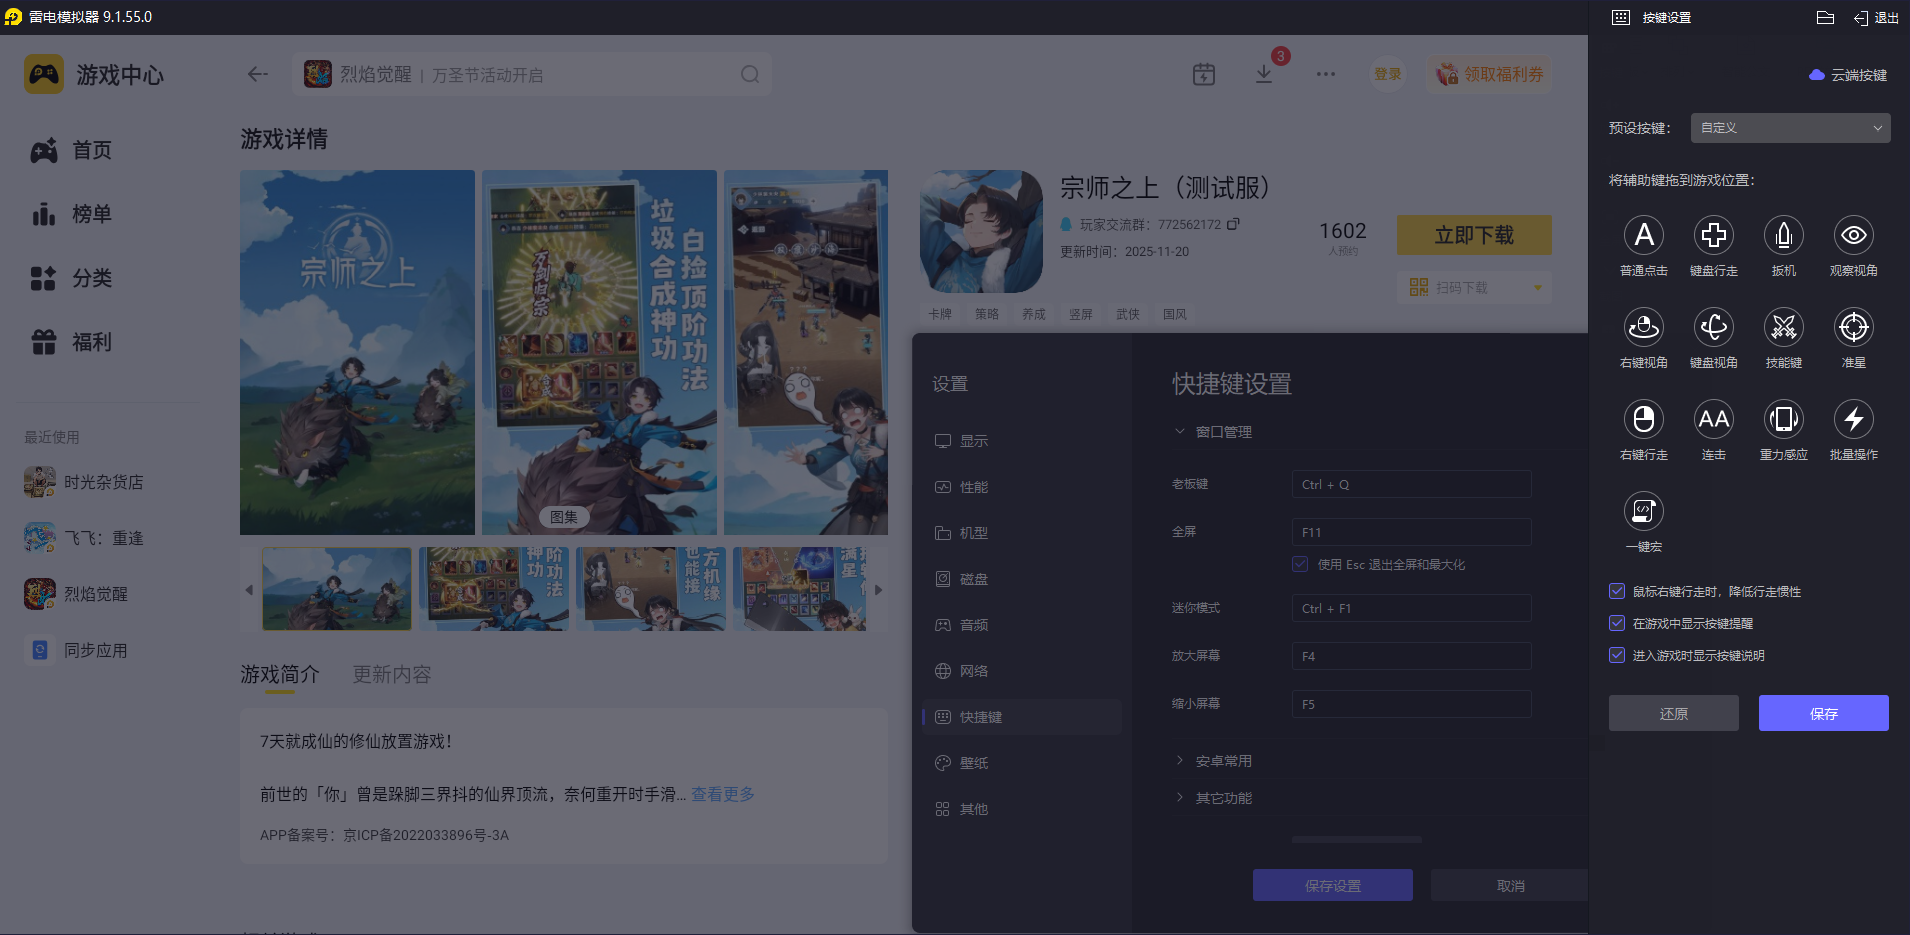Screen dimensions: 1910x935
Task: Select the 壁纸 settings tab
Action: [973, 762]
